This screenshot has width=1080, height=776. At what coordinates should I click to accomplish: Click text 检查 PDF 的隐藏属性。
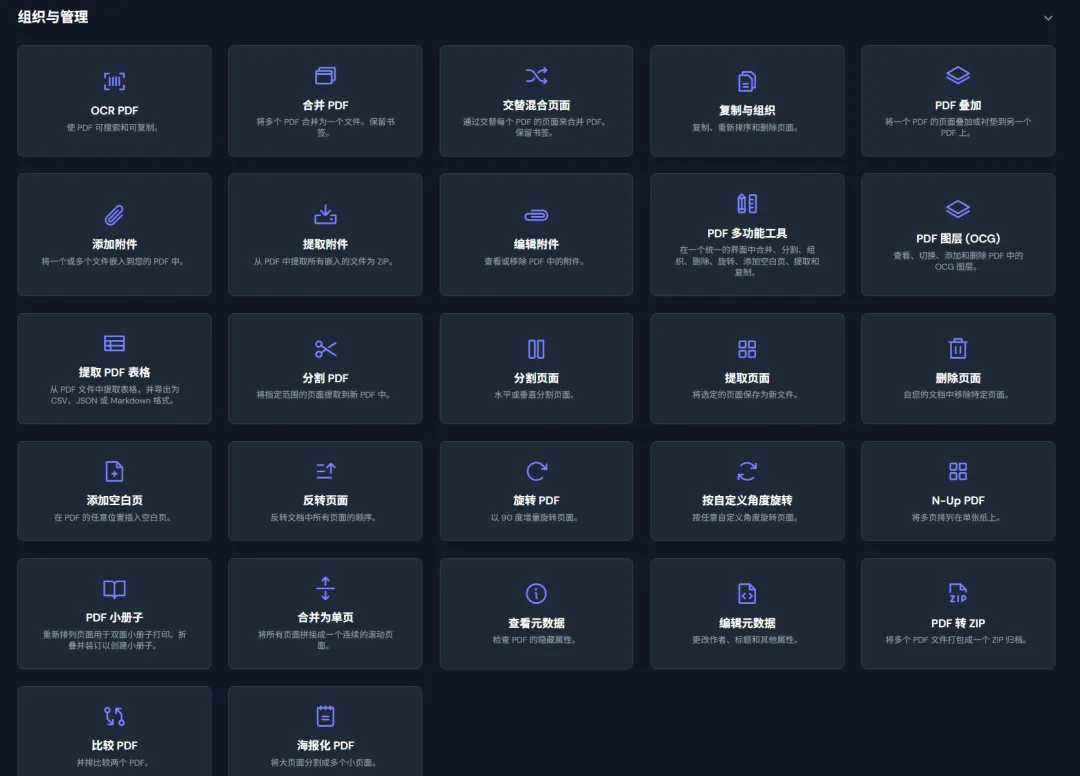(536, 640)
